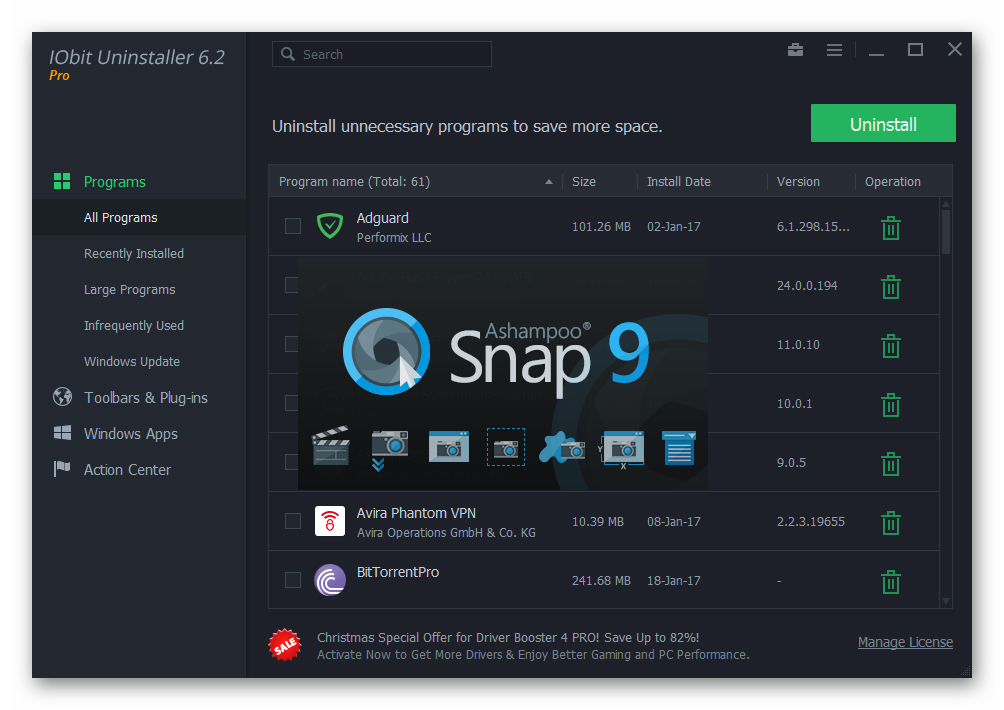1004x710 pixels.
Task: Click the BitTorrentPro purple swirl icon
Action: click(x=330, y=580)
